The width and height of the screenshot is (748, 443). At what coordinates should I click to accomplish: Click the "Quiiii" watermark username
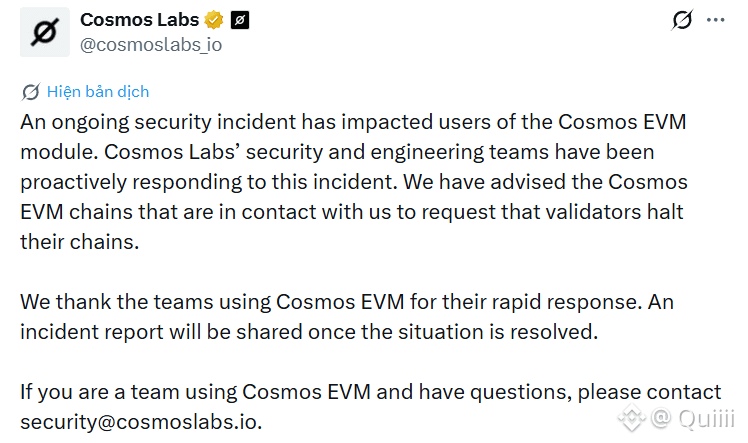706,419
